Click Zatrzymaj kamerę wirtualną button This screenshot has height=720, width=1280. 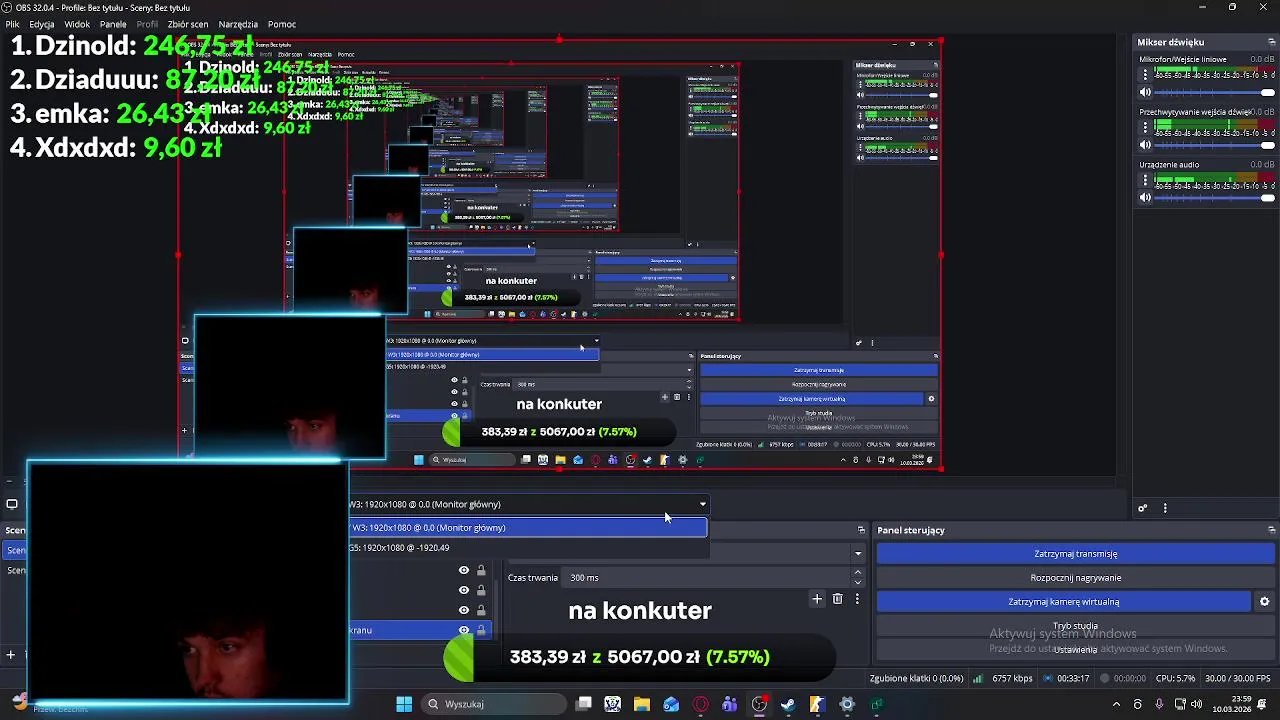coord(1064,602)
